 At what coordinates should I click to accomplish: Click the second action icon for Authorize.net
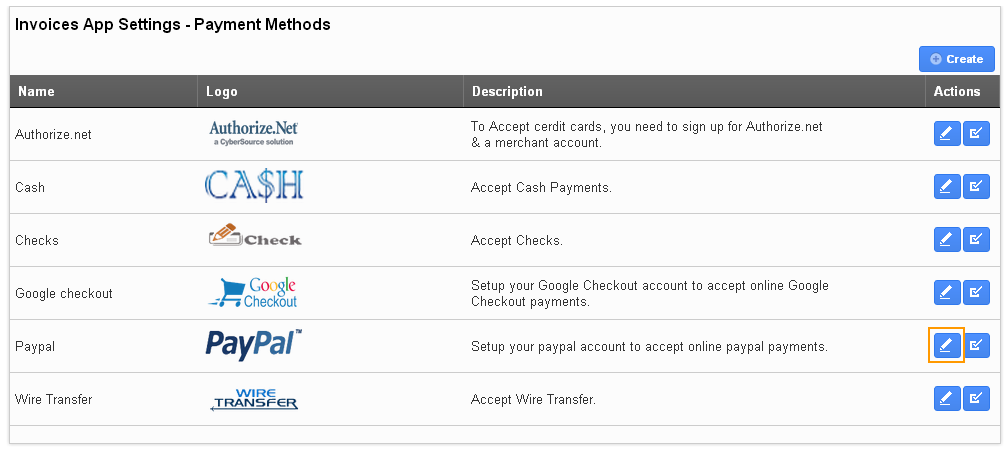(976, 134)
